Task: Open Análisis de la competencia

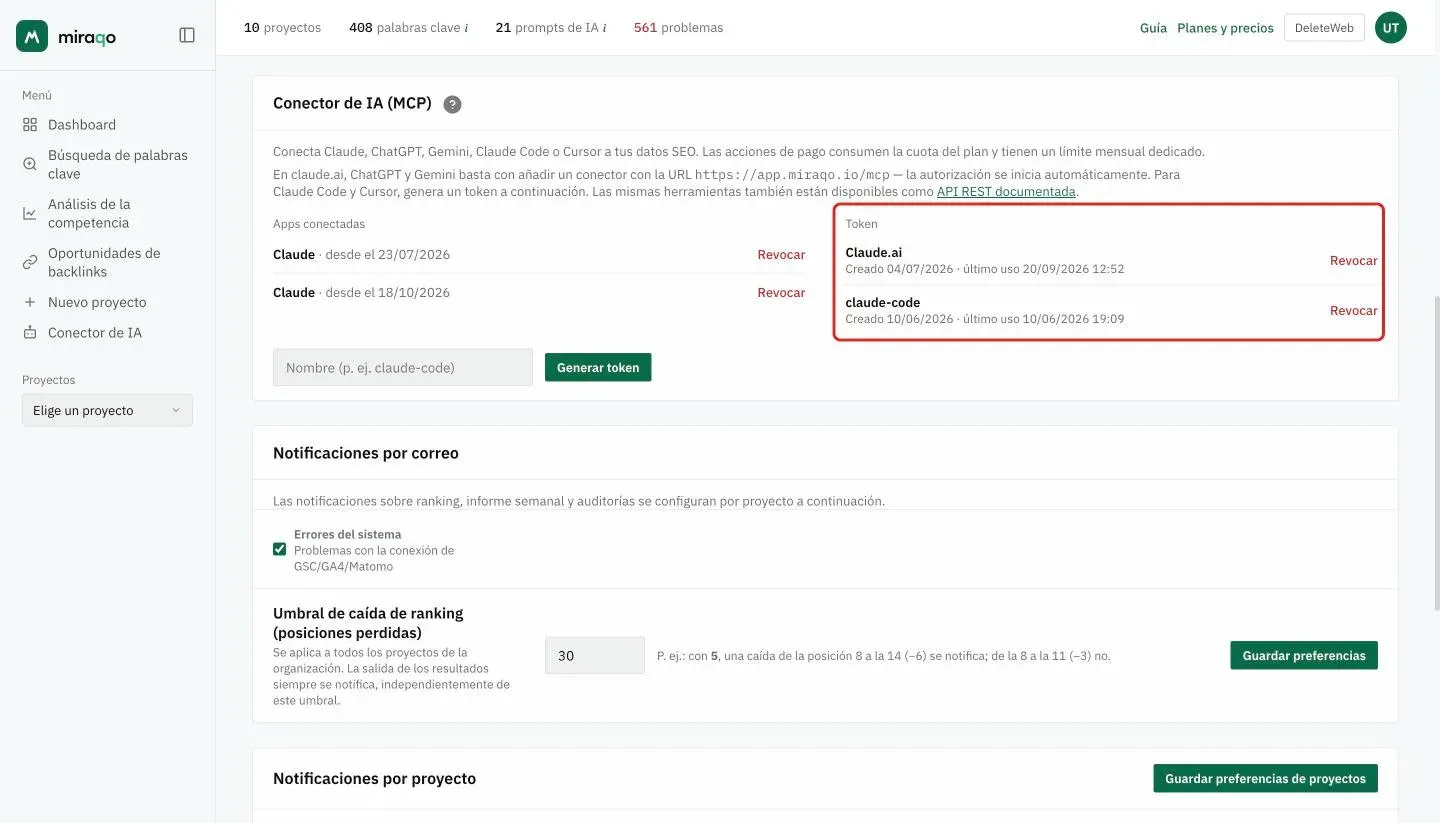Action: pos(89,213)
